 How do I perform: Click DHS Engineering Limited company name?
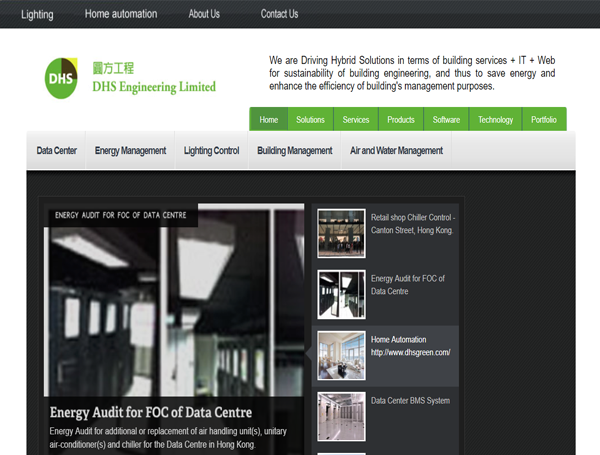[x=154, y=87]
